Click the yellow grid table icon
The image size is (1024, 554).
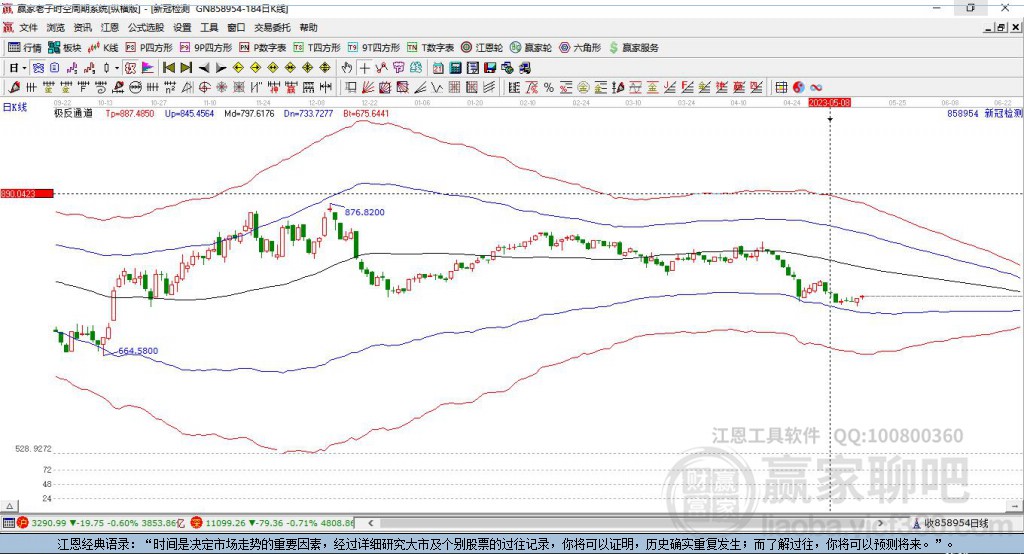(x=781, y=88)
